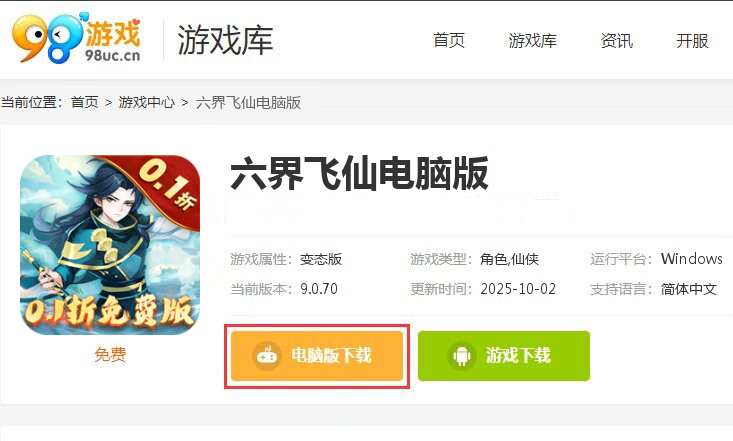Viewport: 733px width, 441px height.
Task: Click the Android robot icon on 游戏下载
Action: 462,356
